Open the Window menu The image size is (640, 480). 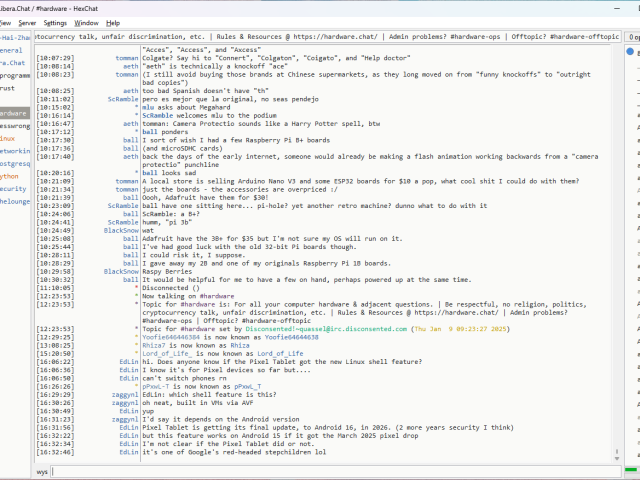pyautogui.click(x=87, y=22)
